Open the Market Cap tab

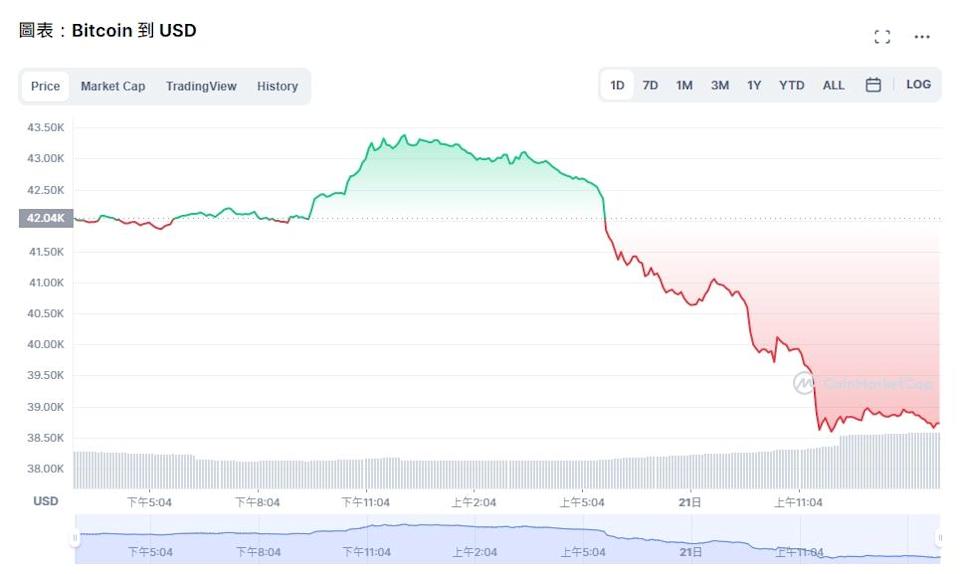tap(113, 86)
